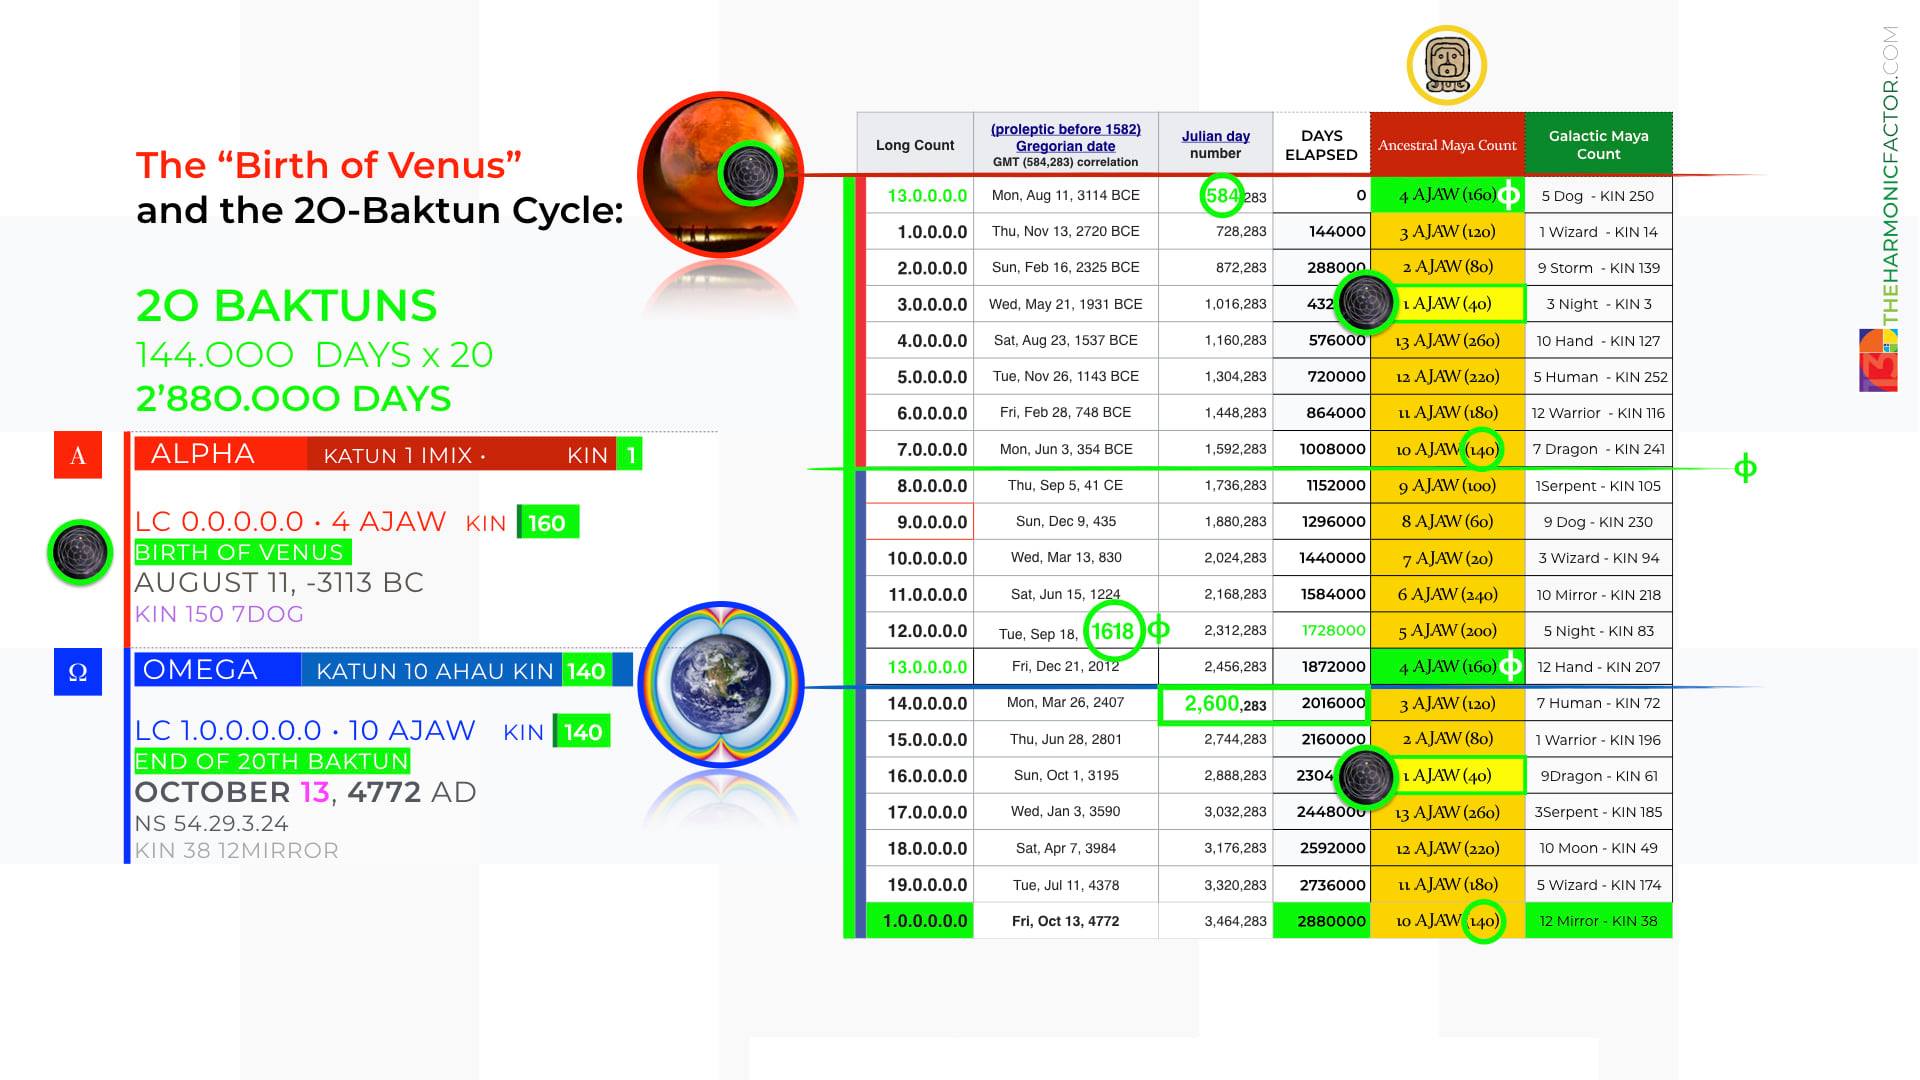Click the Galactic Maya Count header
This screenshot has height=1080, width=1920.
pos(1598,145)
